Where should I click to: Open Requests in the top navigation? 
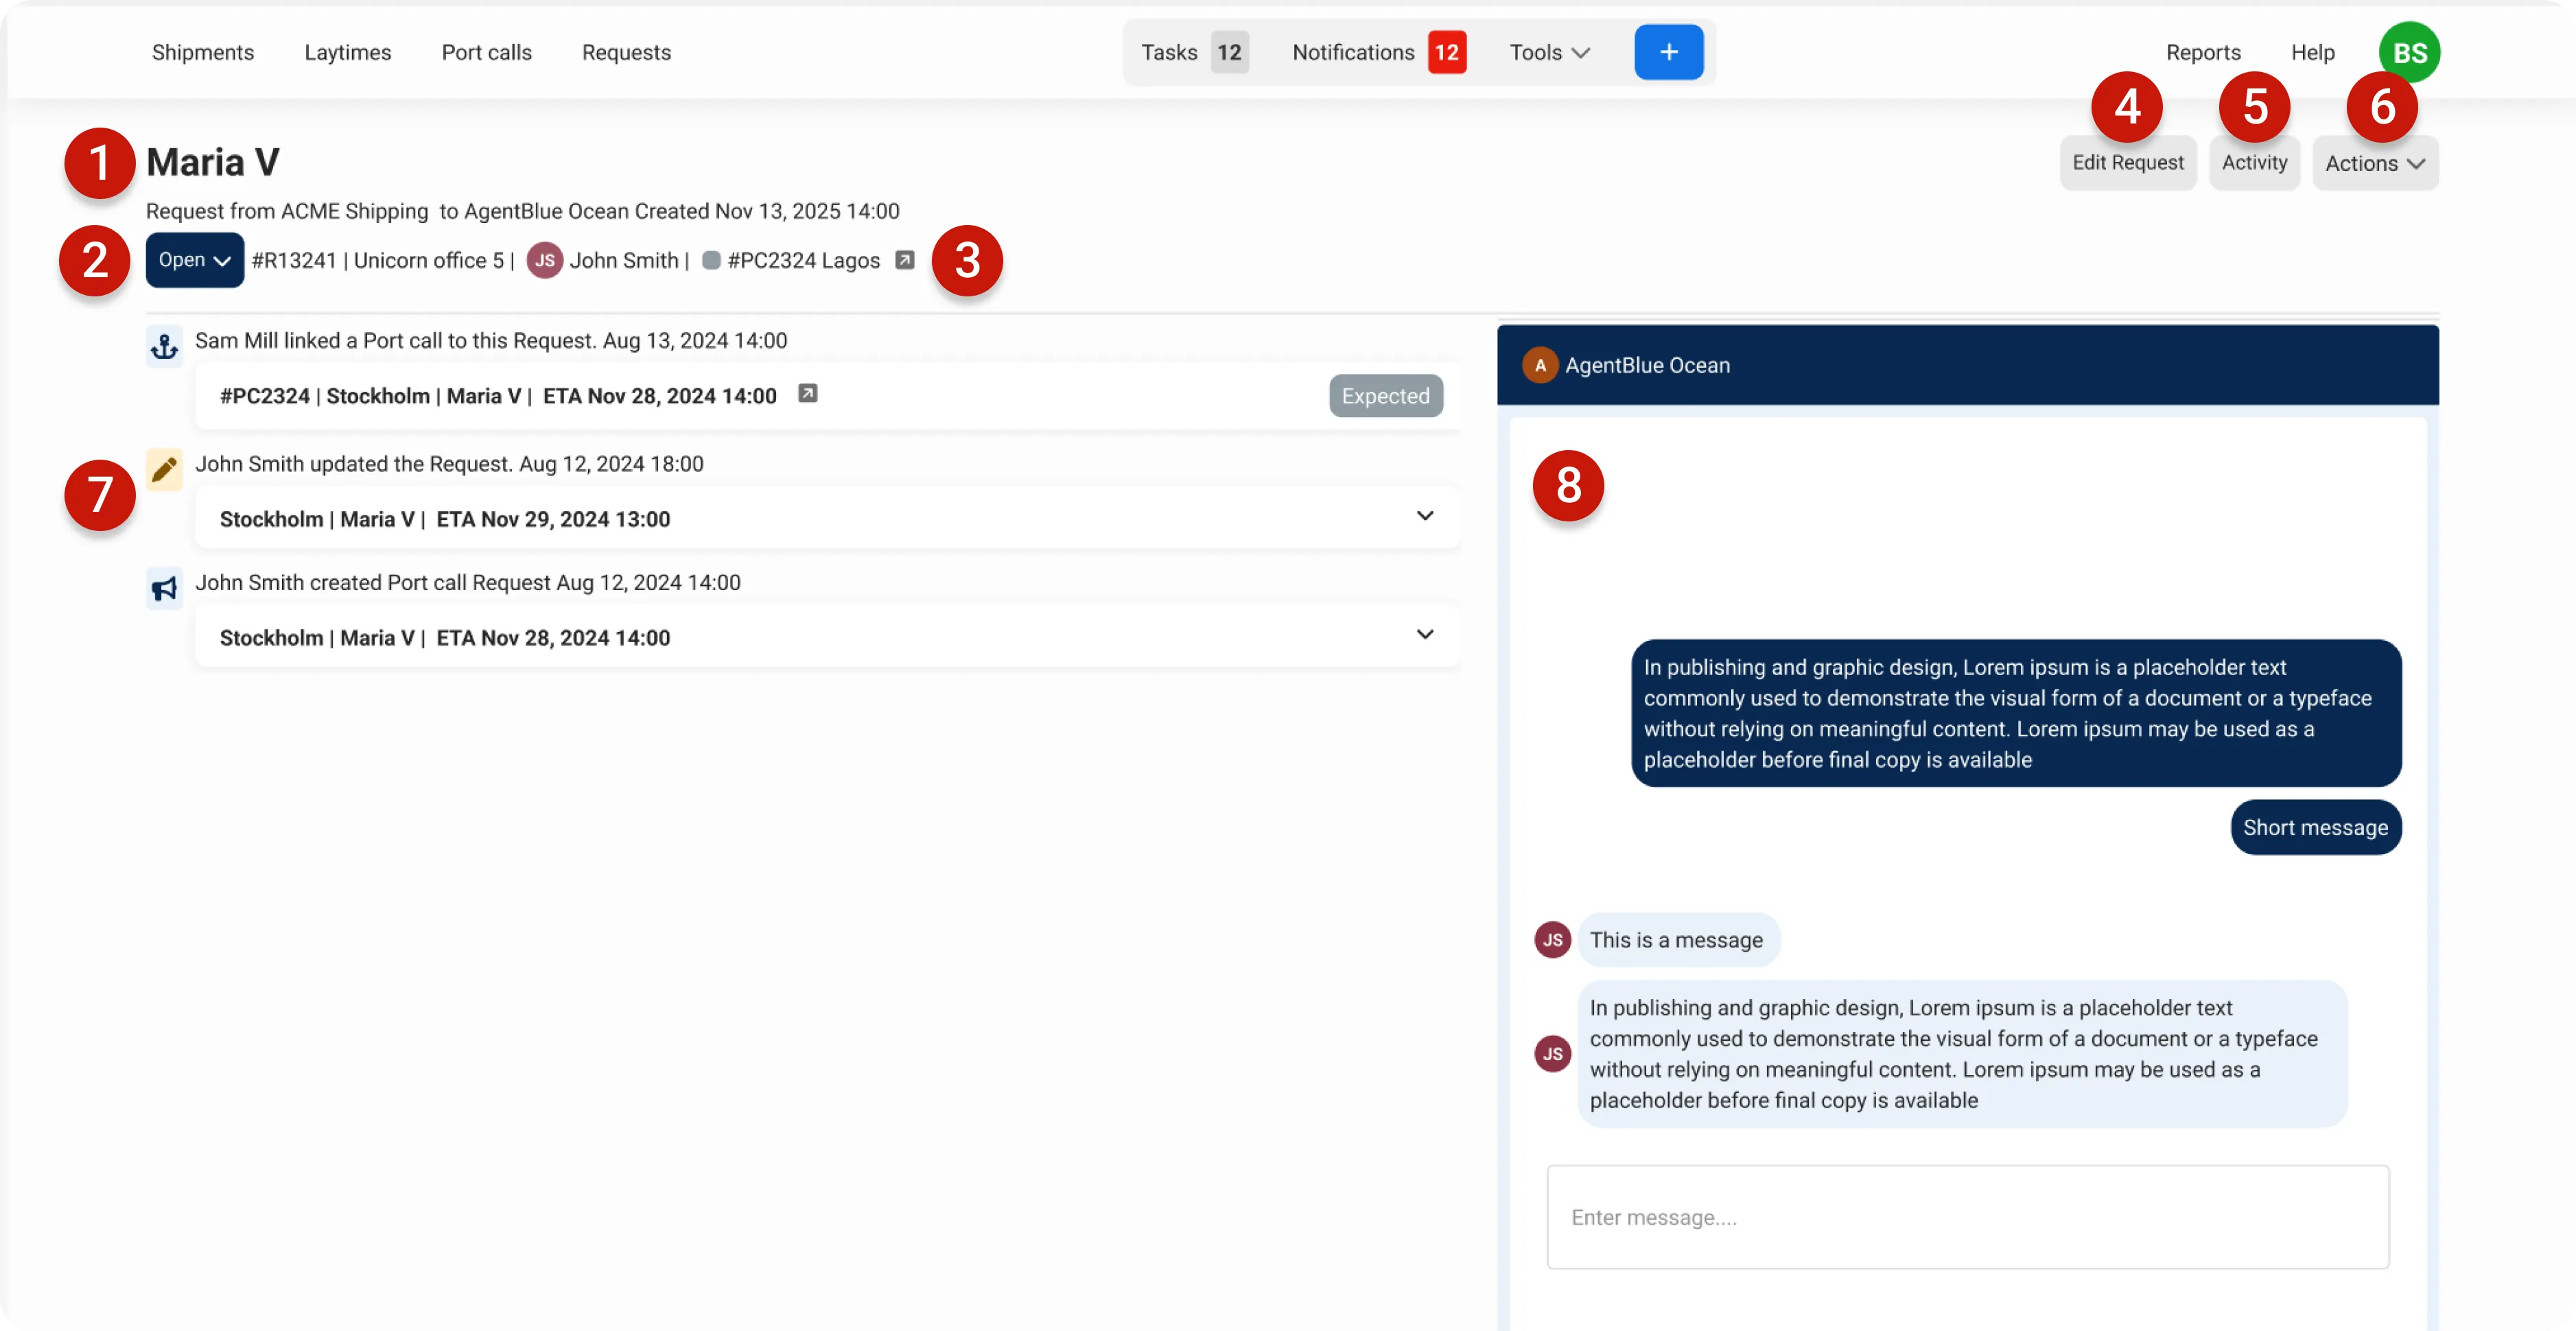[626, 52]
